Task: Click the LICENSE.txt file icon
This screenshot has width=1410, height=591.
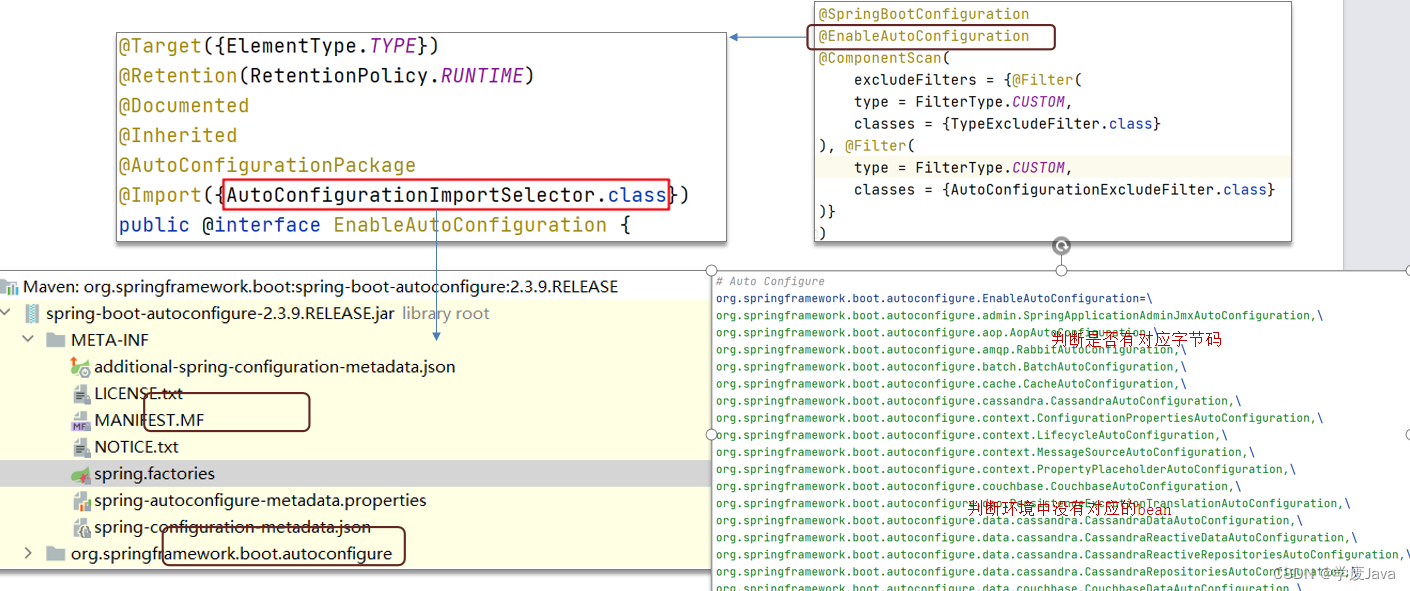Action: click(x=80, y=394)
